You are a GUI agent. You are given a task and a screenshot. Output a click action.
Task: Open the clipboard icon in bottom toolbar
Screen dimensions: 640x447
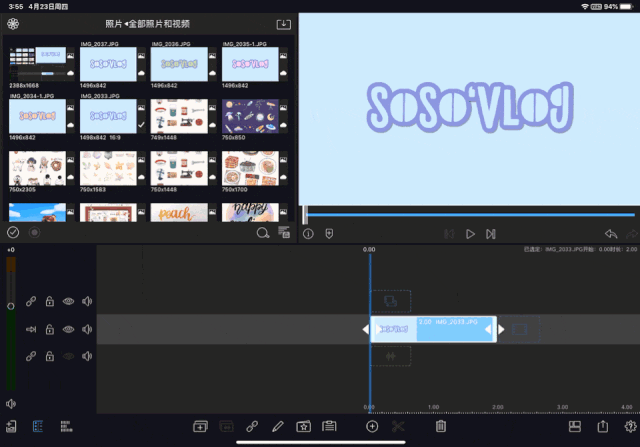click(329, 427)
